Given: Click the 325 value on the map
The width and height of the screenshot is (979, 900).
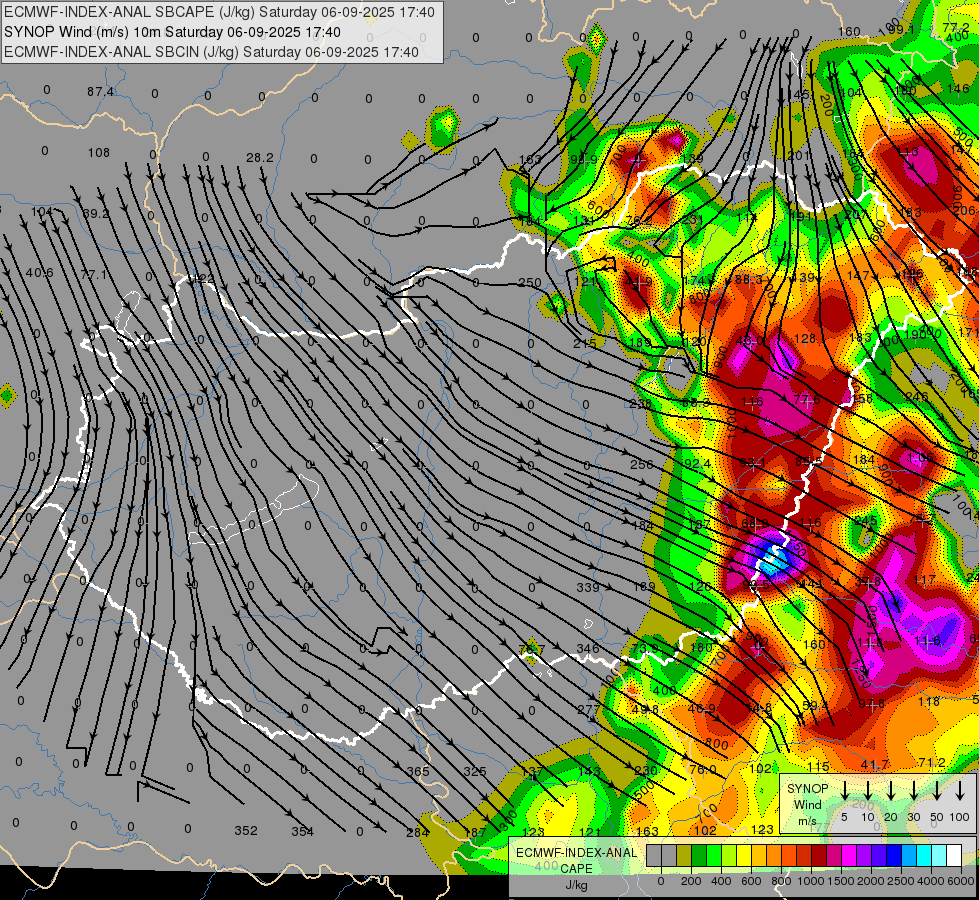Looking at the screenshot, I should point(475,771).
